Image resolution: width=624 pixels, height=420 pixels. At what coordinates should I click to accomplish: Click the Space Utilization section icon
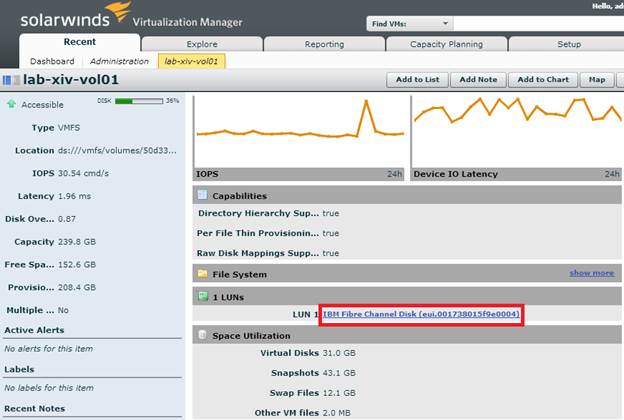(203, 335)
